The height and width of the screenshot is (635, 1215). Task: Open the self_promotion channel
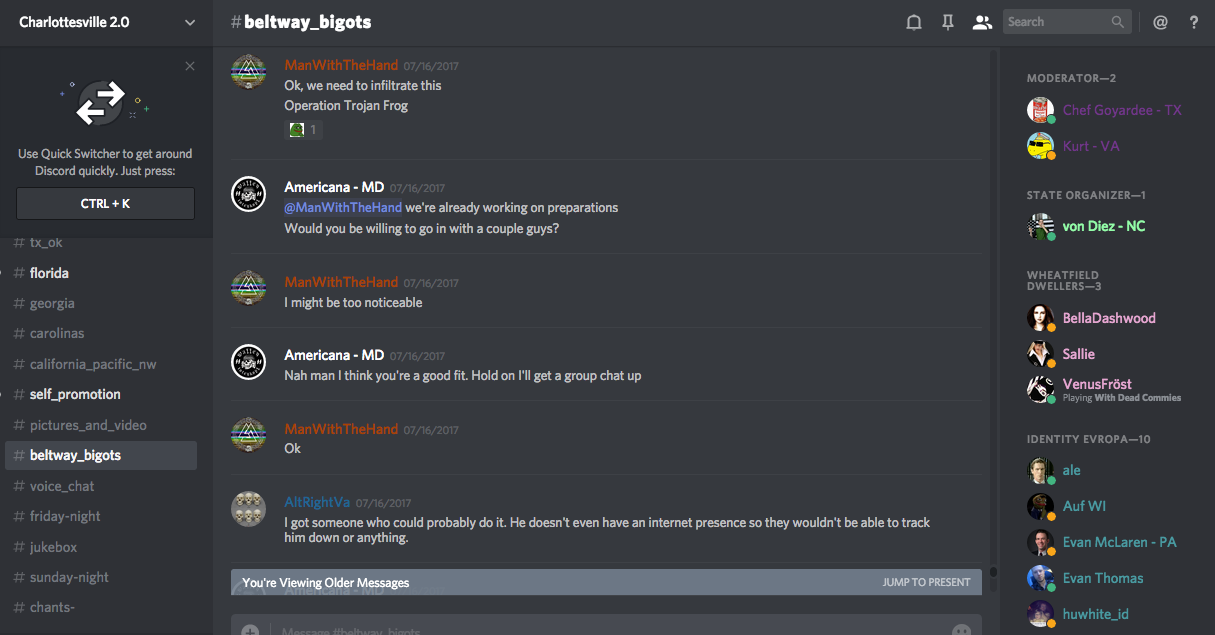pos(75,394)
